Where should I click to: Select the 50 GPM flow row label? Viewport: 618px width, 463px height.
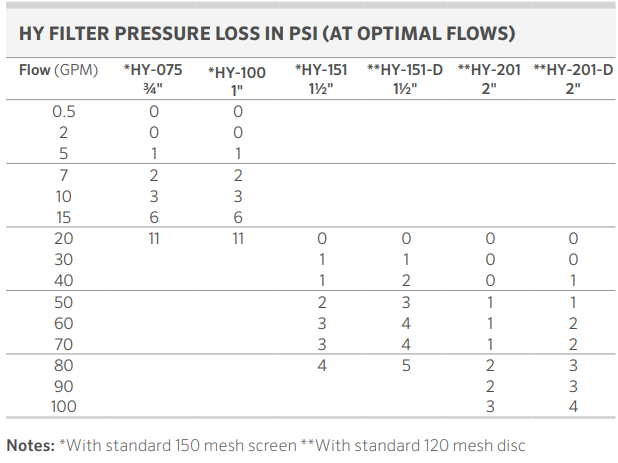tap(64, 302)
